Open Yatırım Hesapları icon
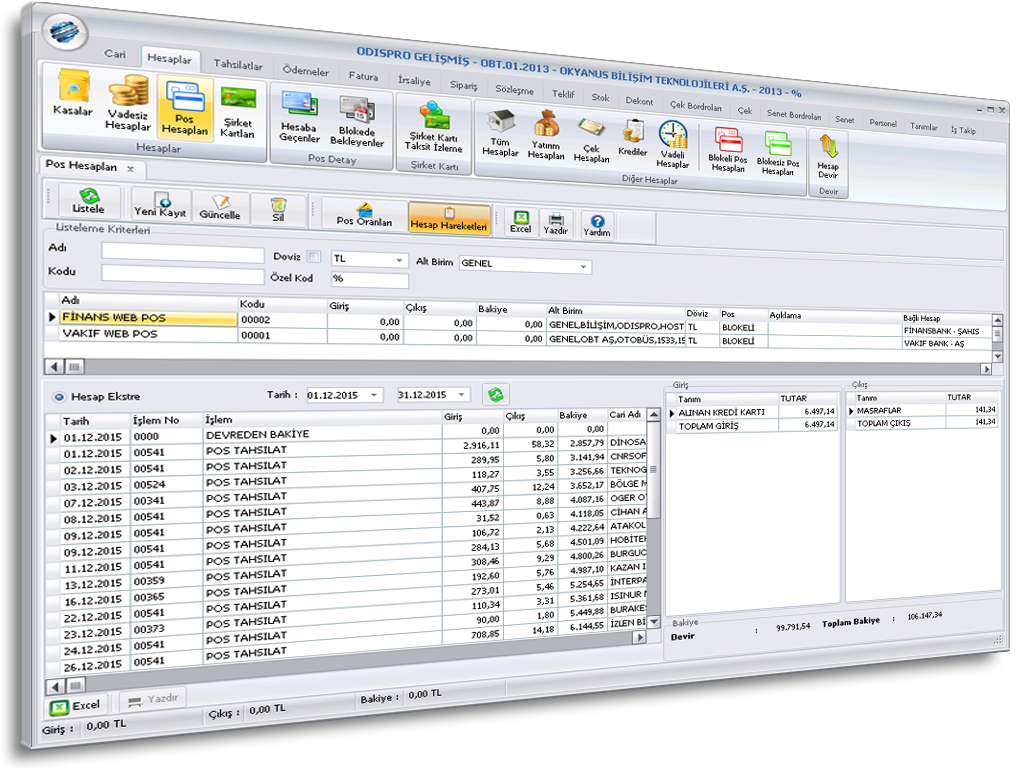1024x768 pixels. (x=546, y=136)
